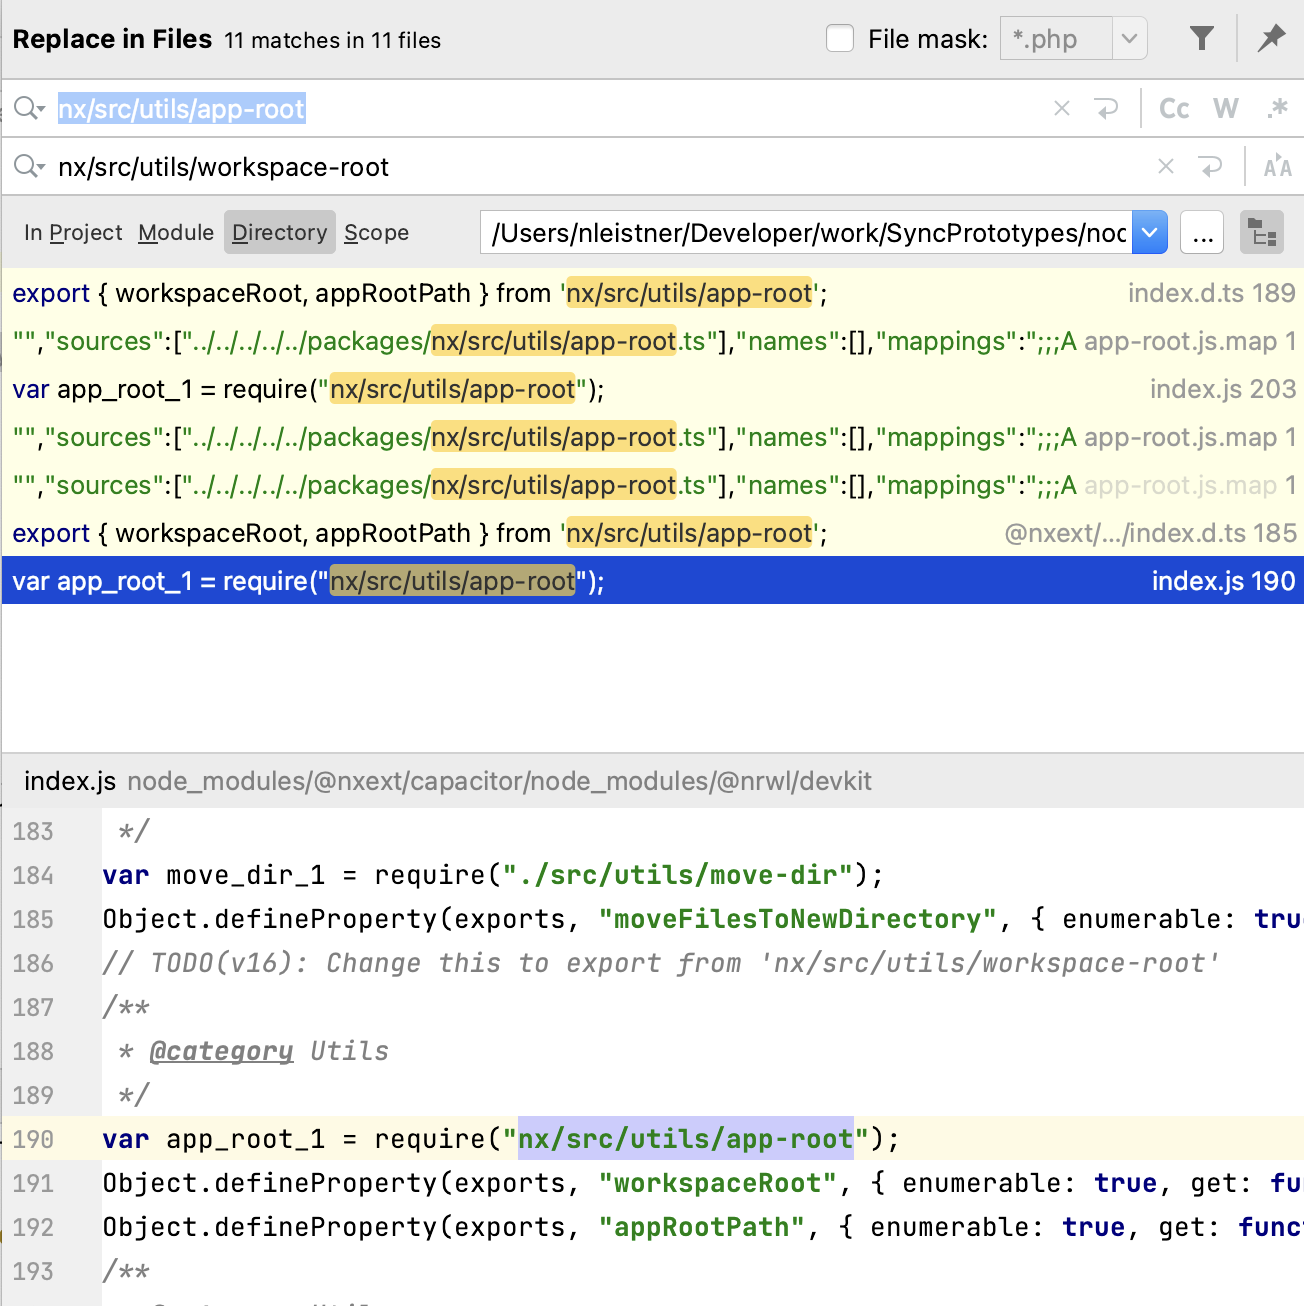1304x1306 pixels.
Task: Switch scope to In Project
Action: click(73, 232)
